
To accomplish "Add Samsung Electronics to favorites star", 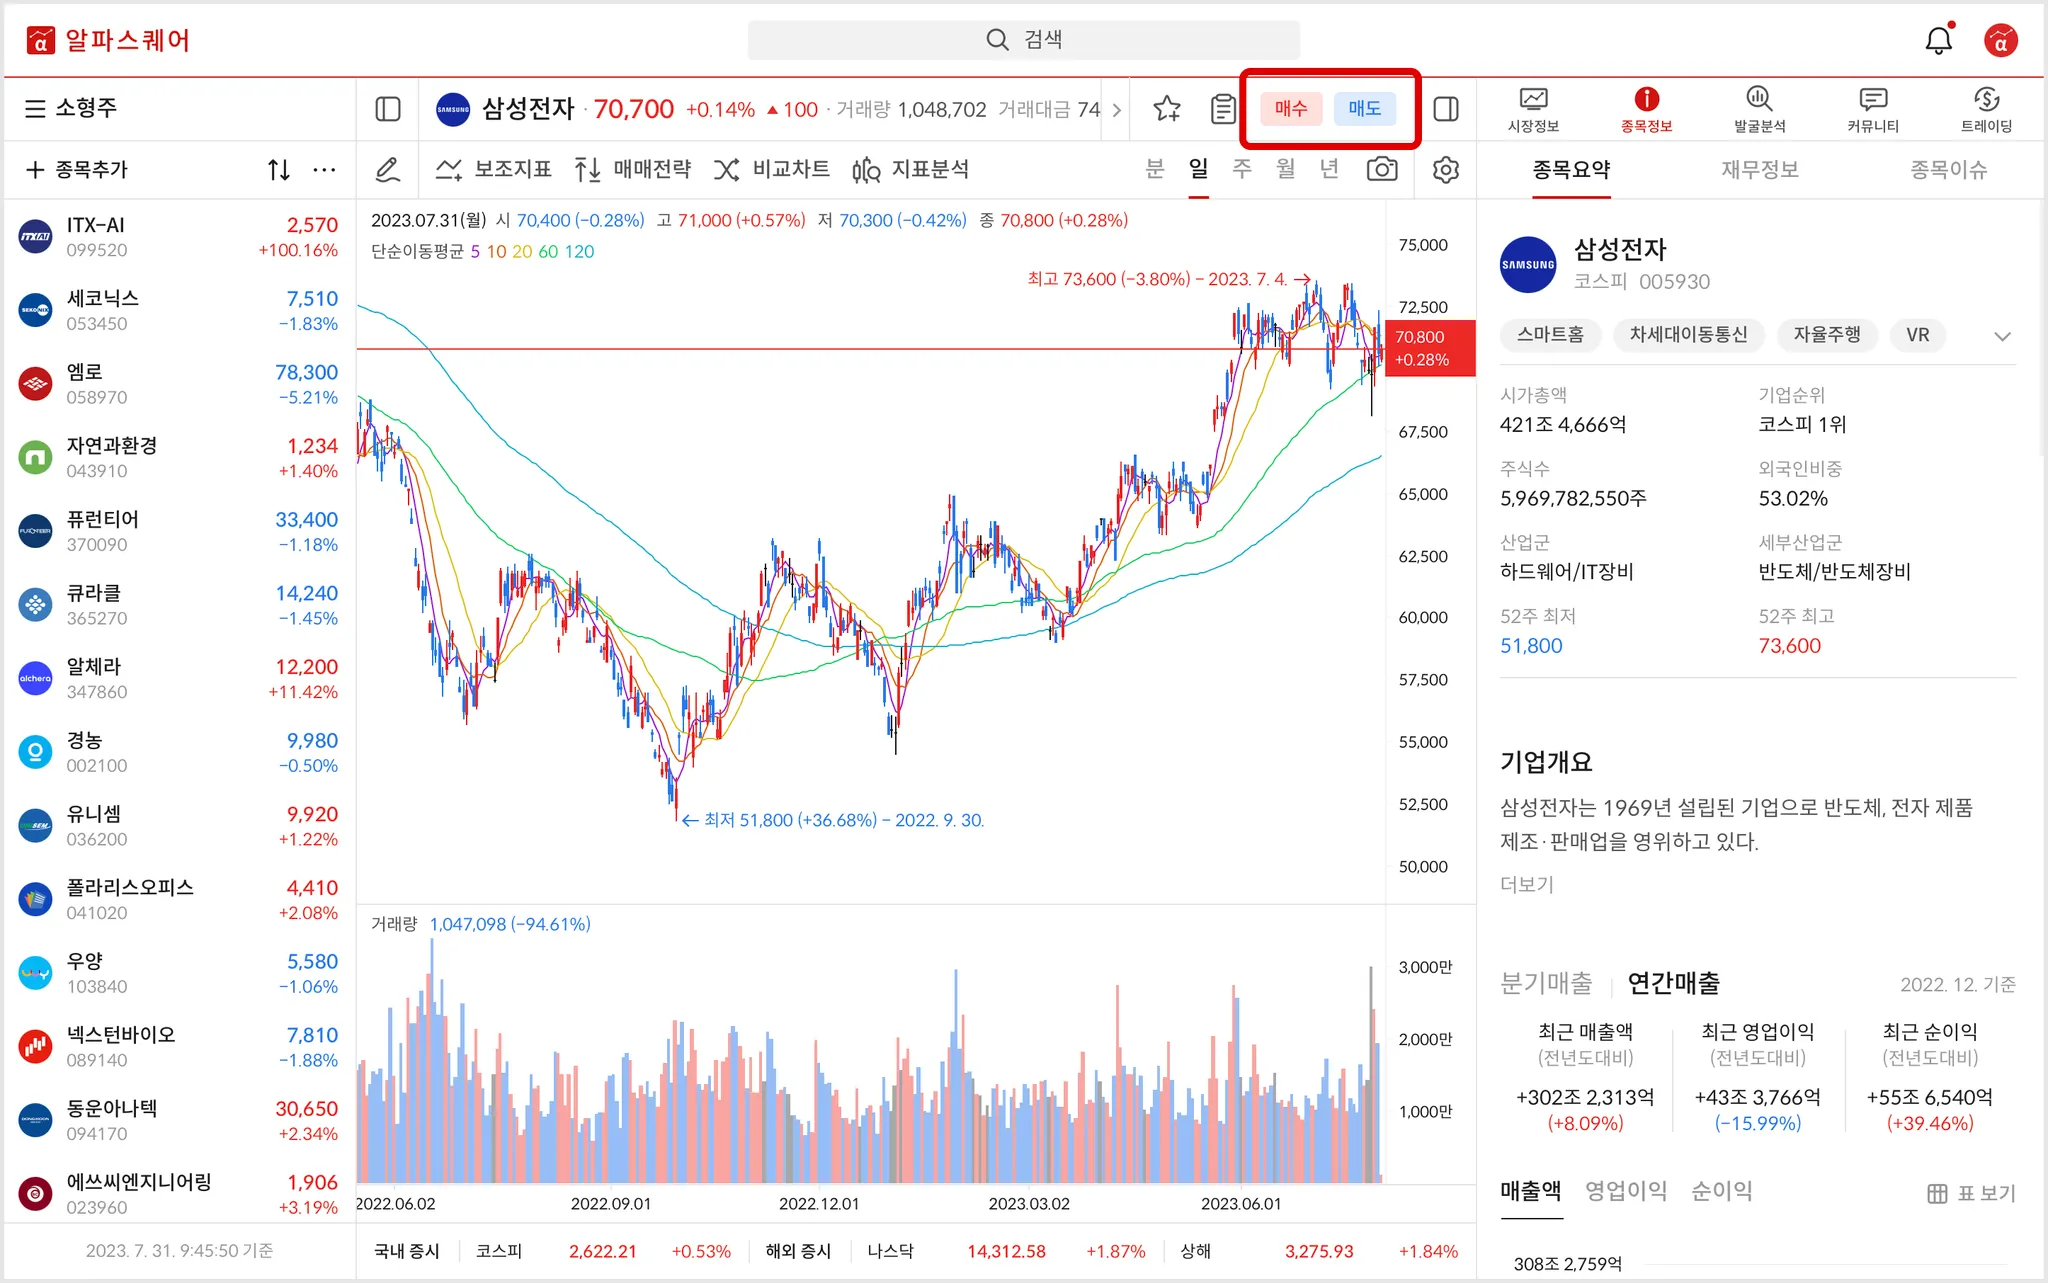I will (1167, 108).
